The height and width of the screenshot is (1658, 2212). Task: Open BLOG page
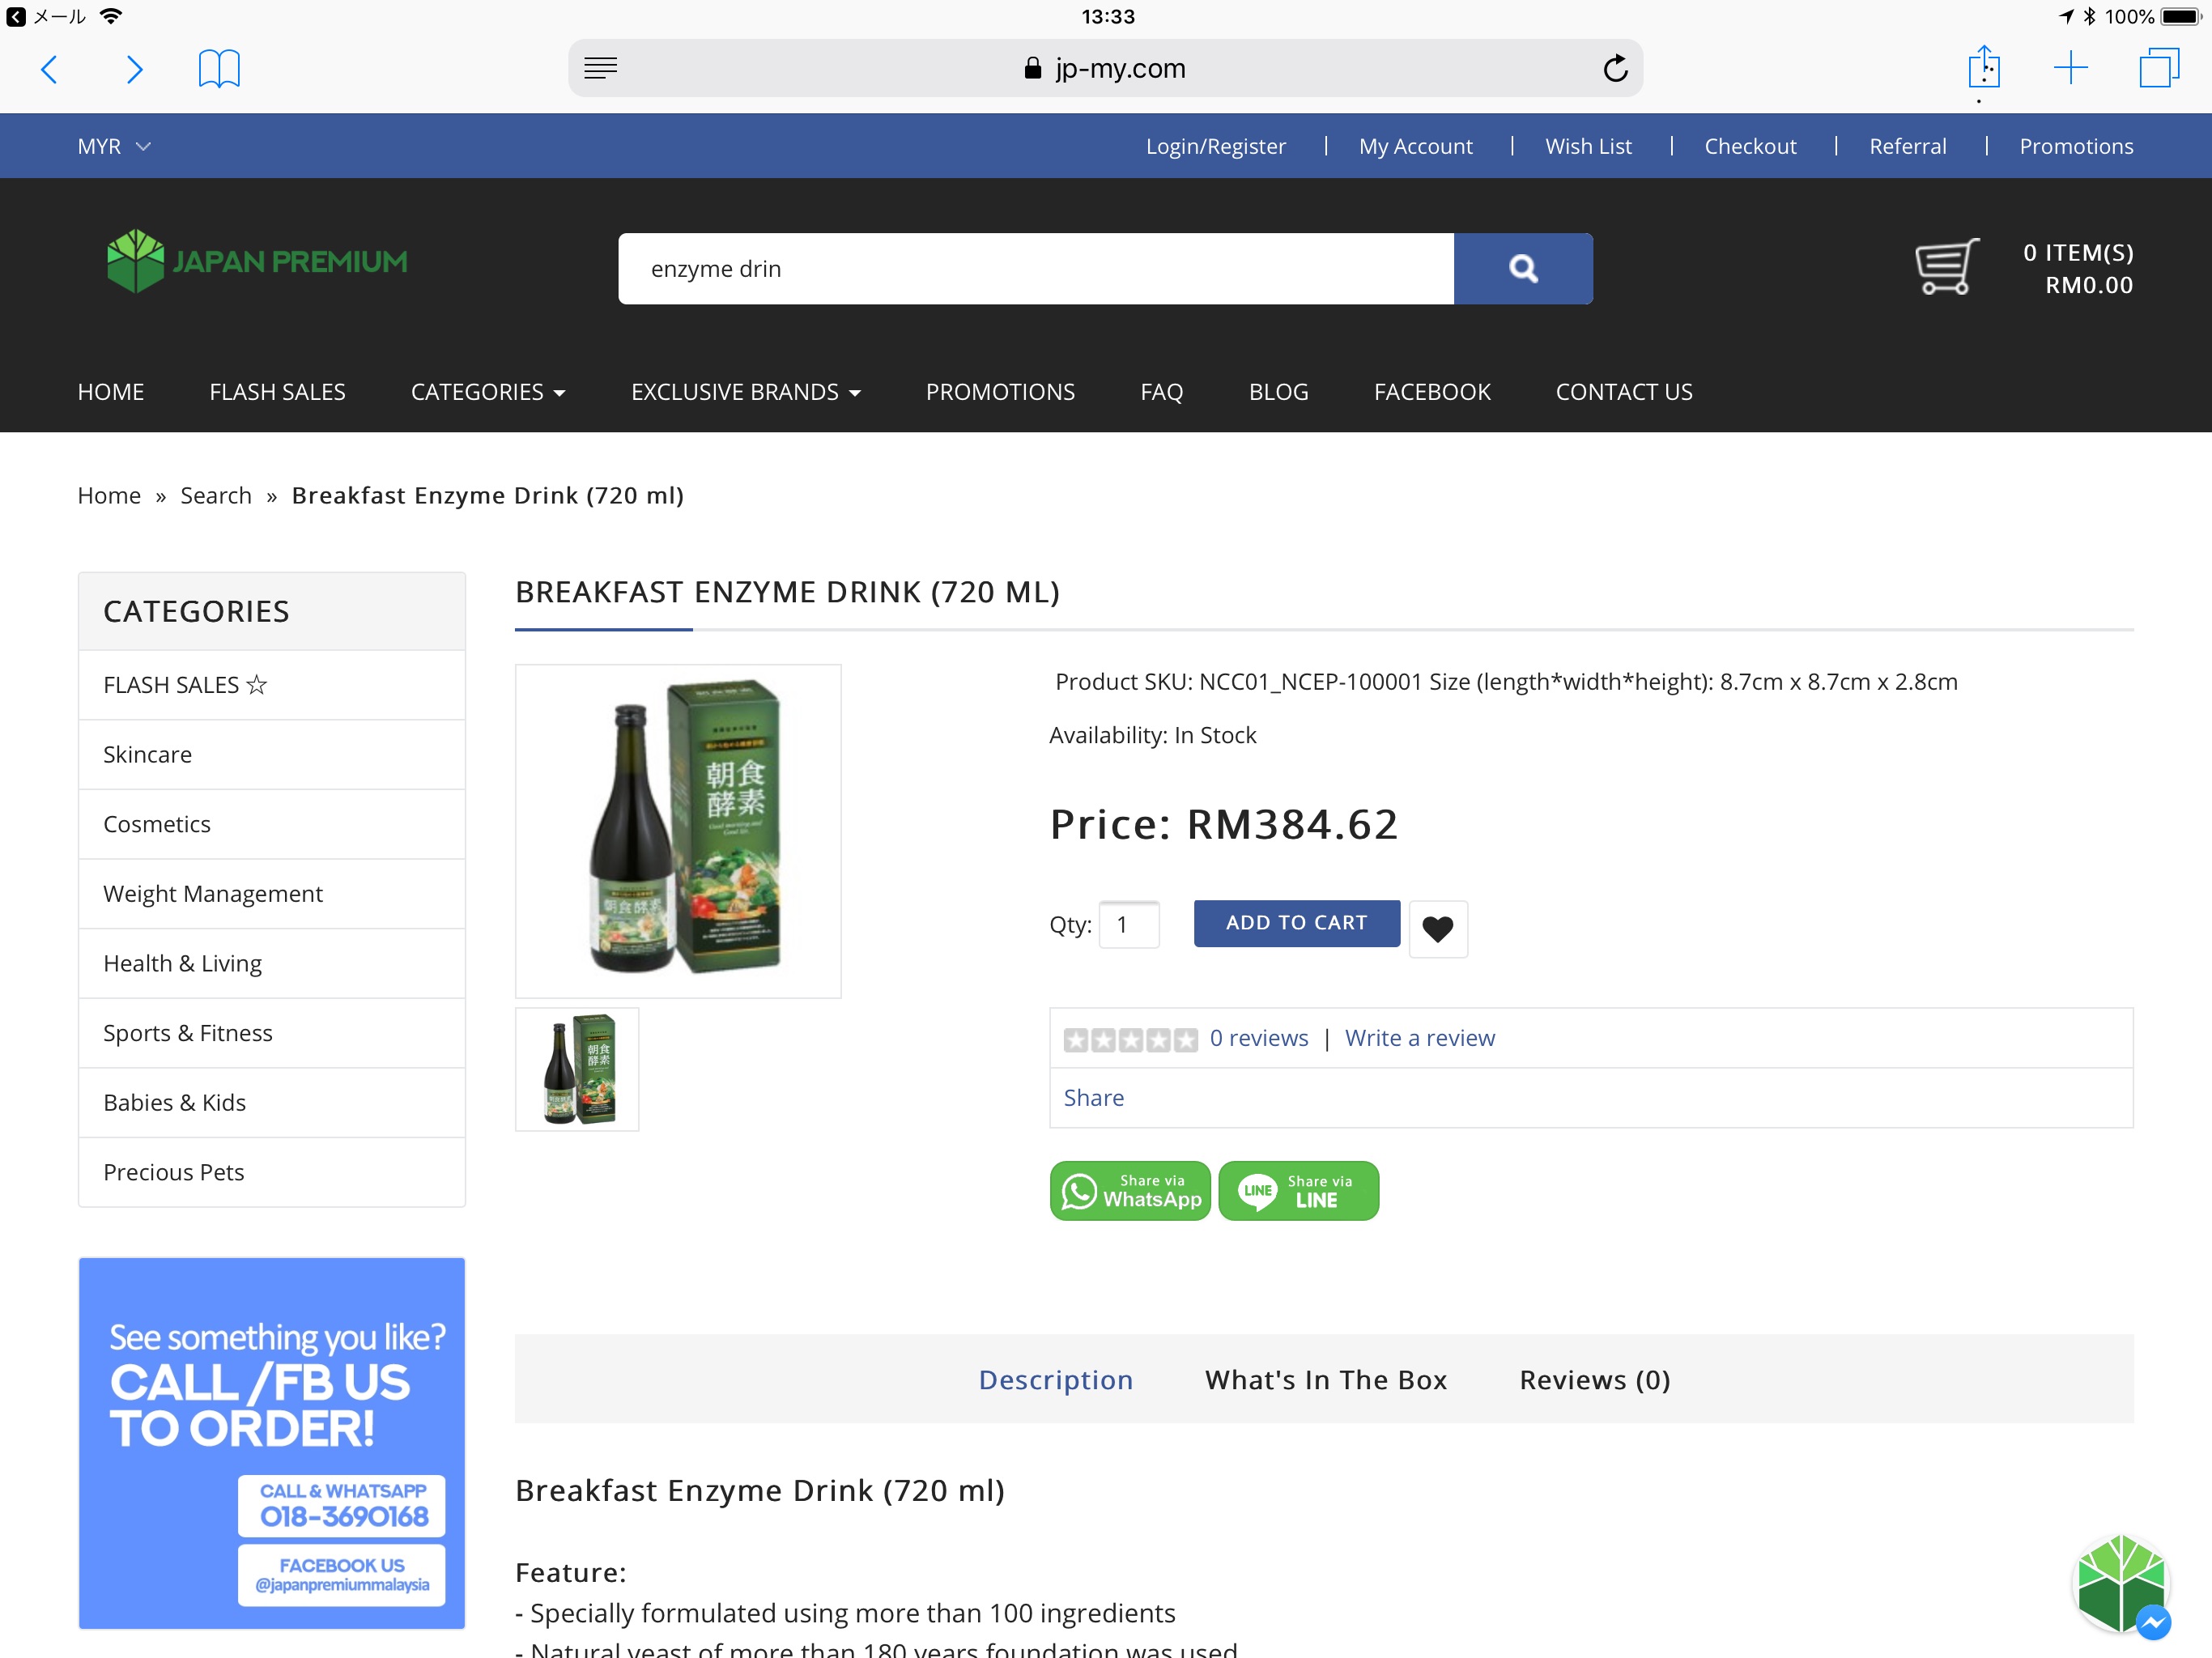pyautogui.click(x=1278, y=391)
